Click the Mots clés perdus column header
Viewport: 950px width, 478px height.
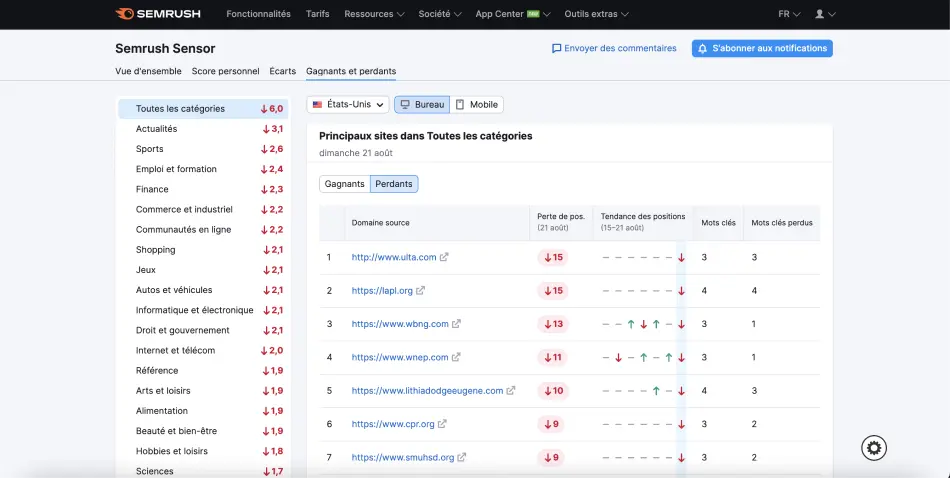point(782,222)
